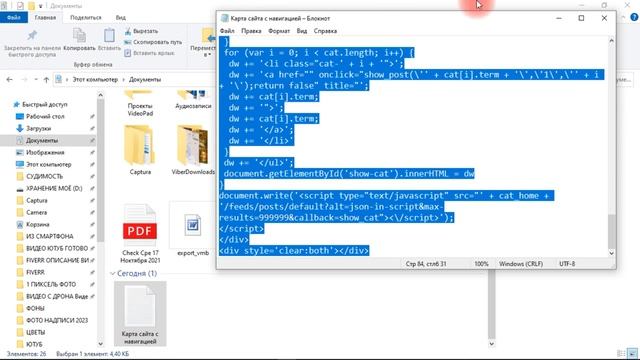This screenshot has height=360, width=640.
Task: Open the ФОНЫ sidebar folder
Action: pyautogui.click(x=35, y=308)
